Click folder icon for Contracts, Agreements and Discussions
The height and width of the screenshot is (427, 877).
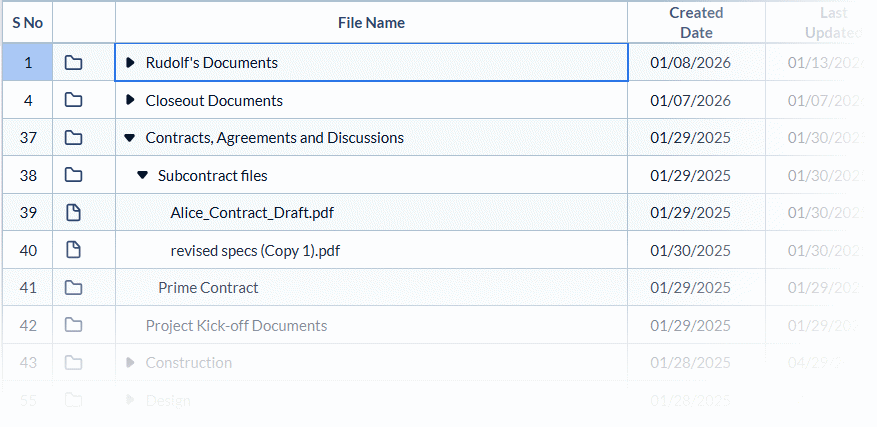coord(73,138)
